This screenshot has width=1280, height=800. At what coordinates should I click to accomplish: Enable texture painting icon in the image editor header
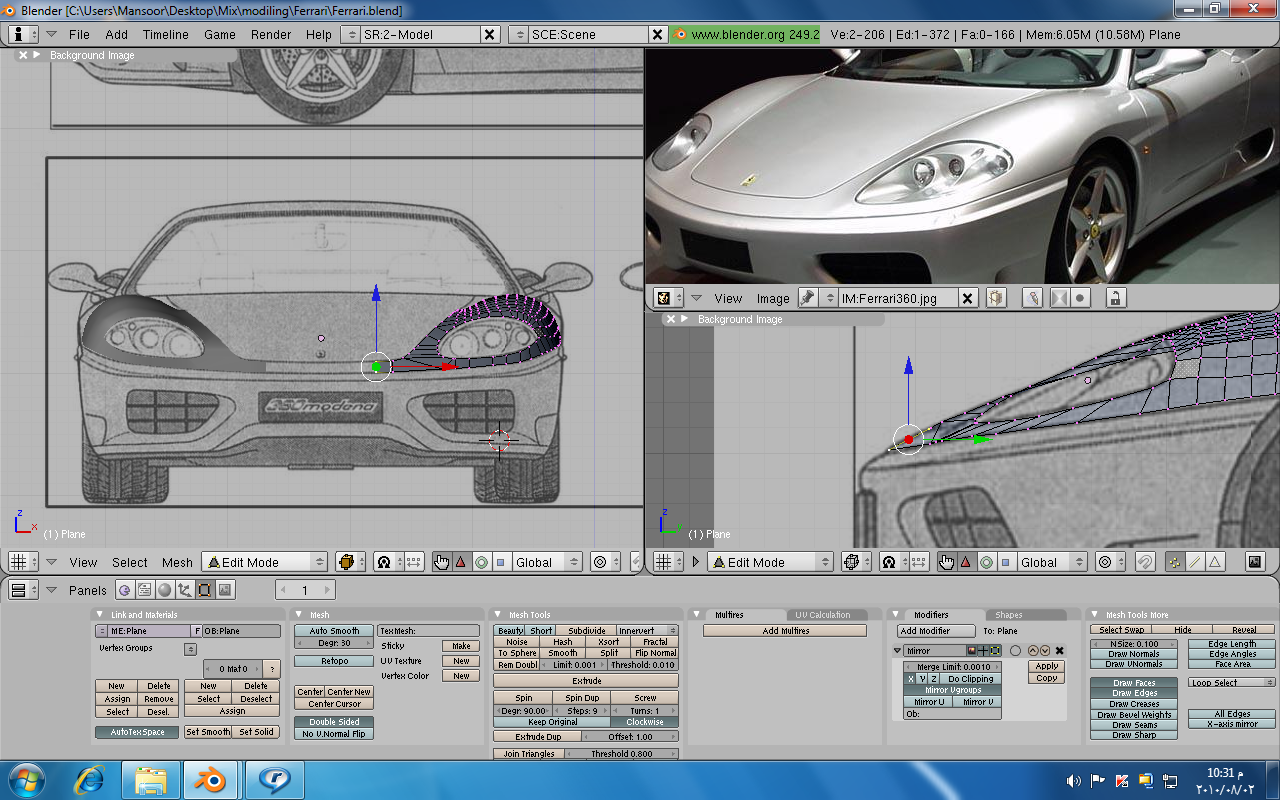click(x=1032, y=298)
